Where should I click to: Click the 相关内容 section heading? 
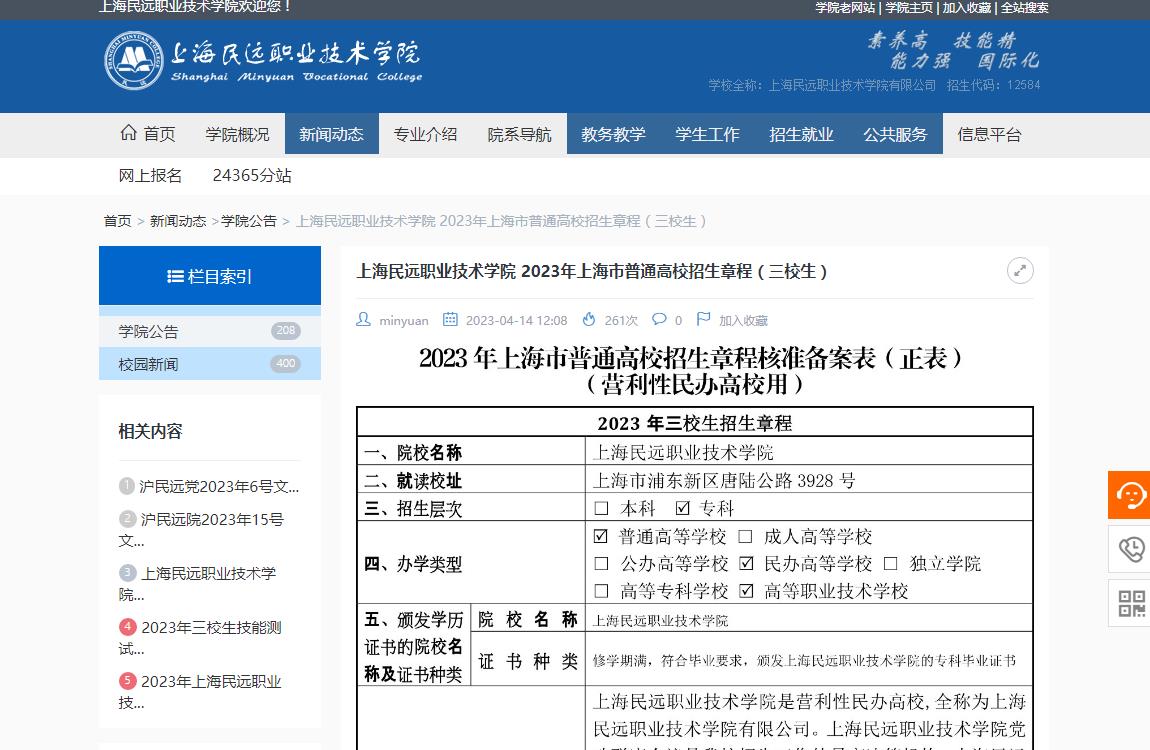[x=150, y=431]
